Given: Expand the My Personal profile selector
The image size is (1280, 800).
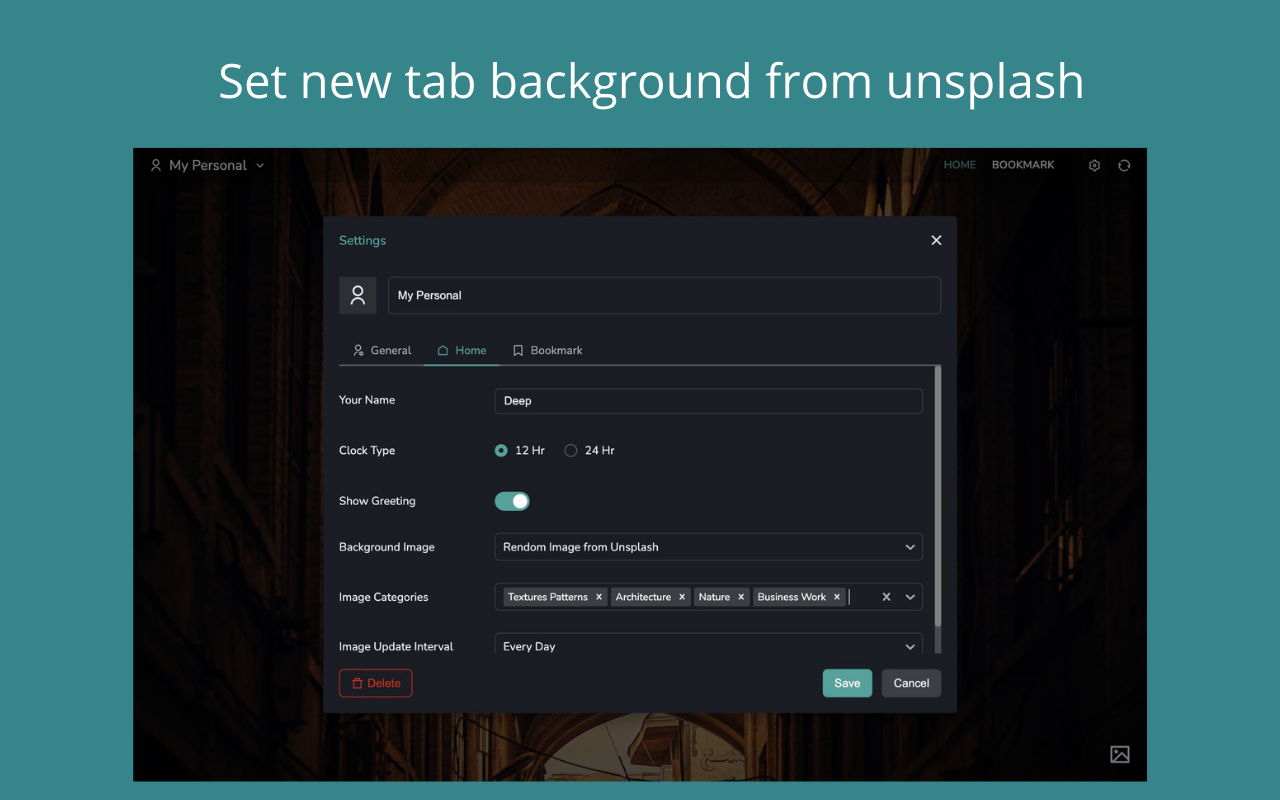Looking at the screenshot, I should pos(259,165).
